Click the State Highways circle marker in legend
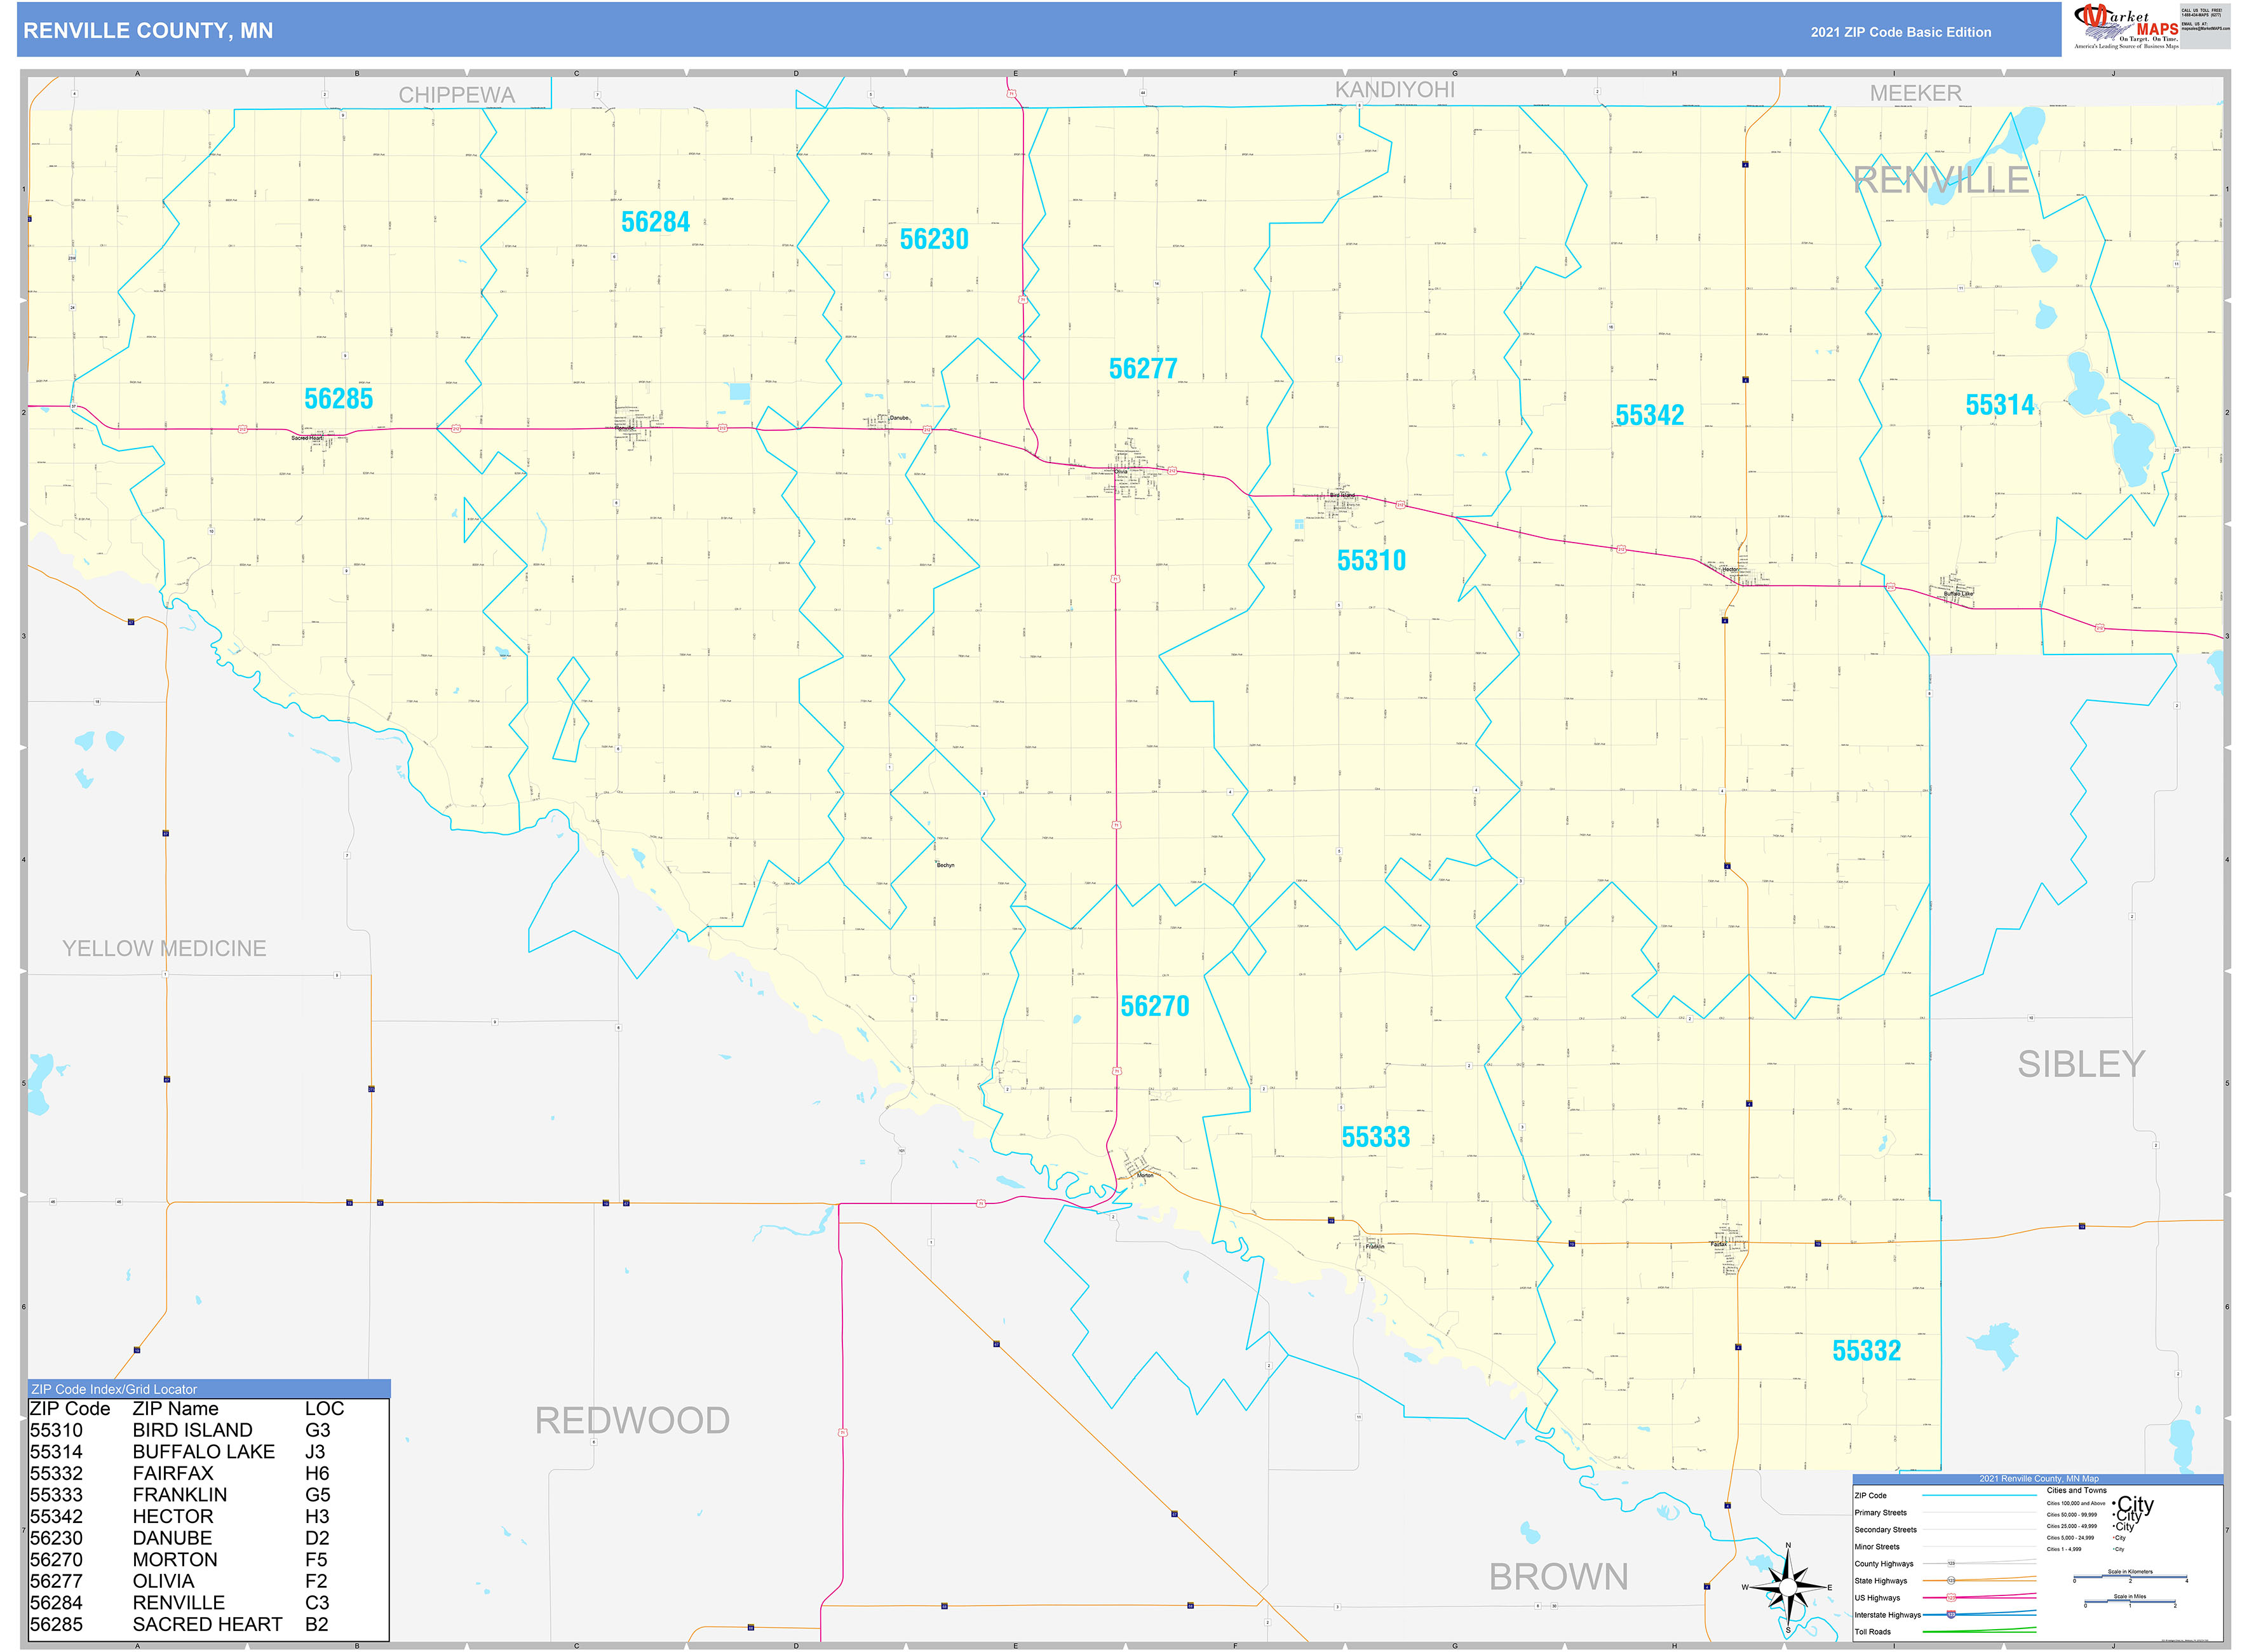 click(1952, 1580)
